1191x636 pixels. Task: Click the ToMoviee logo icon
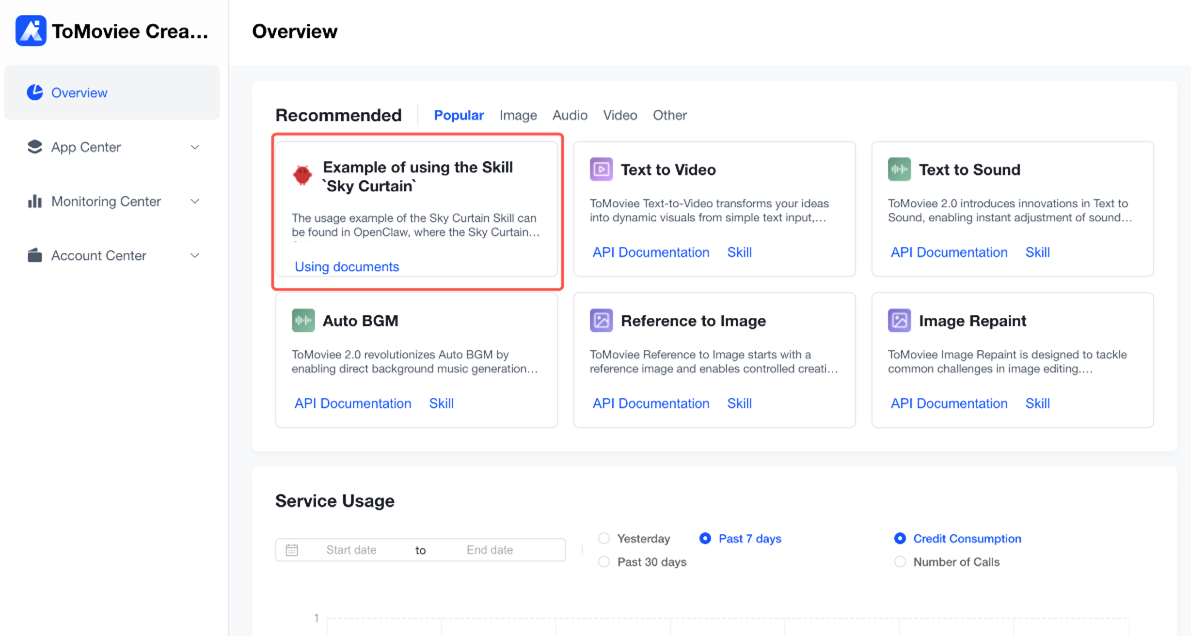[31, 31]
